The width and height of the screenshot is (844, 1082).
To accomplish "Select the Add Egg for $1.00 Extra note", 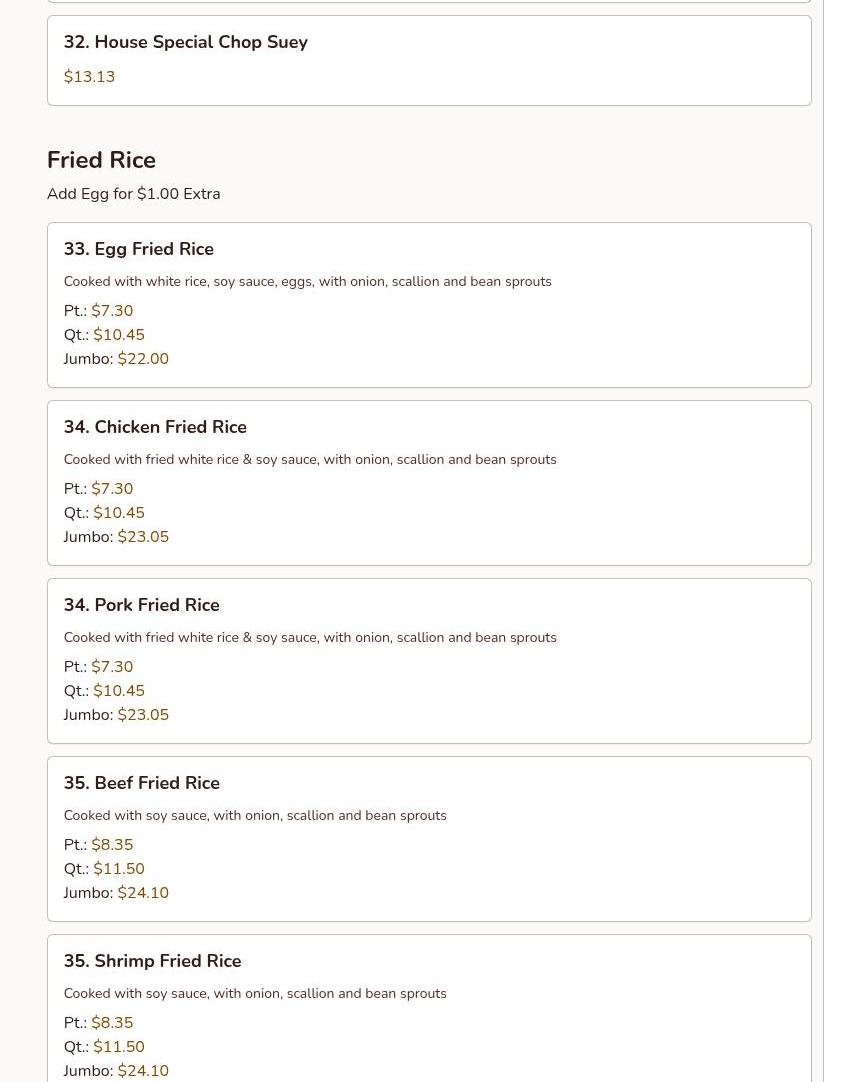I will (133, 194).
